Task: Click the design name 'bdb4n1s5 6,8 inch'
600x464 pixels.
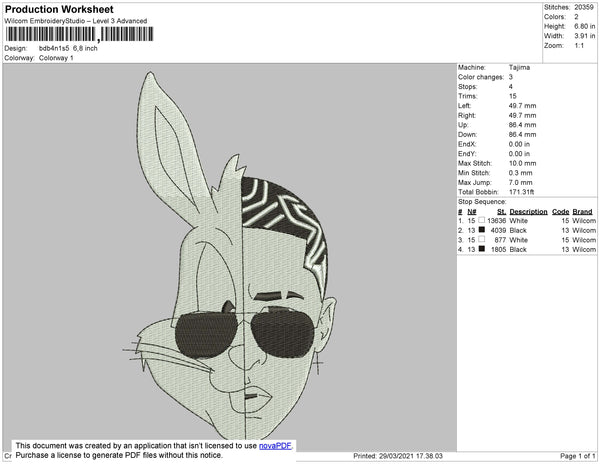Action: (68, 48)
